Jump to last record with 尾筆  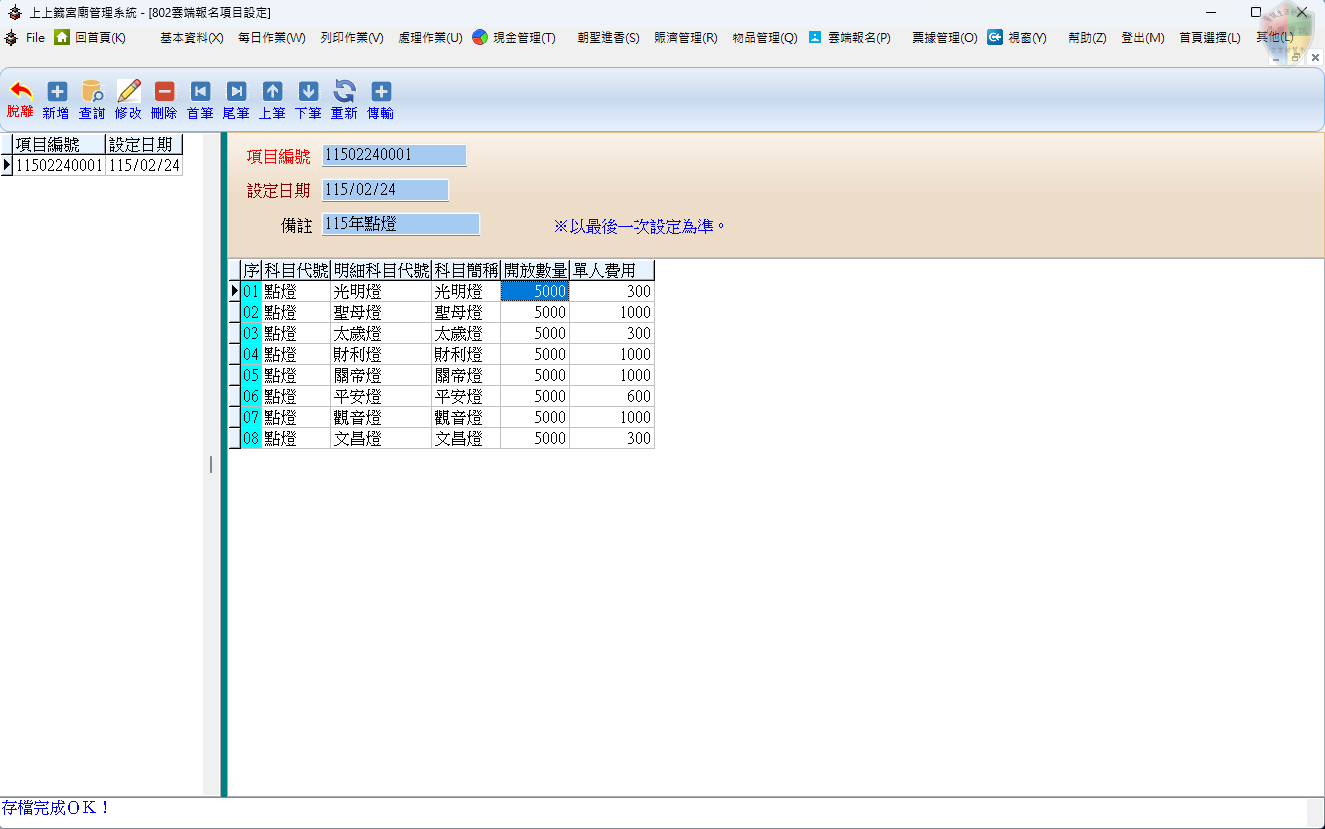[236, 92]
